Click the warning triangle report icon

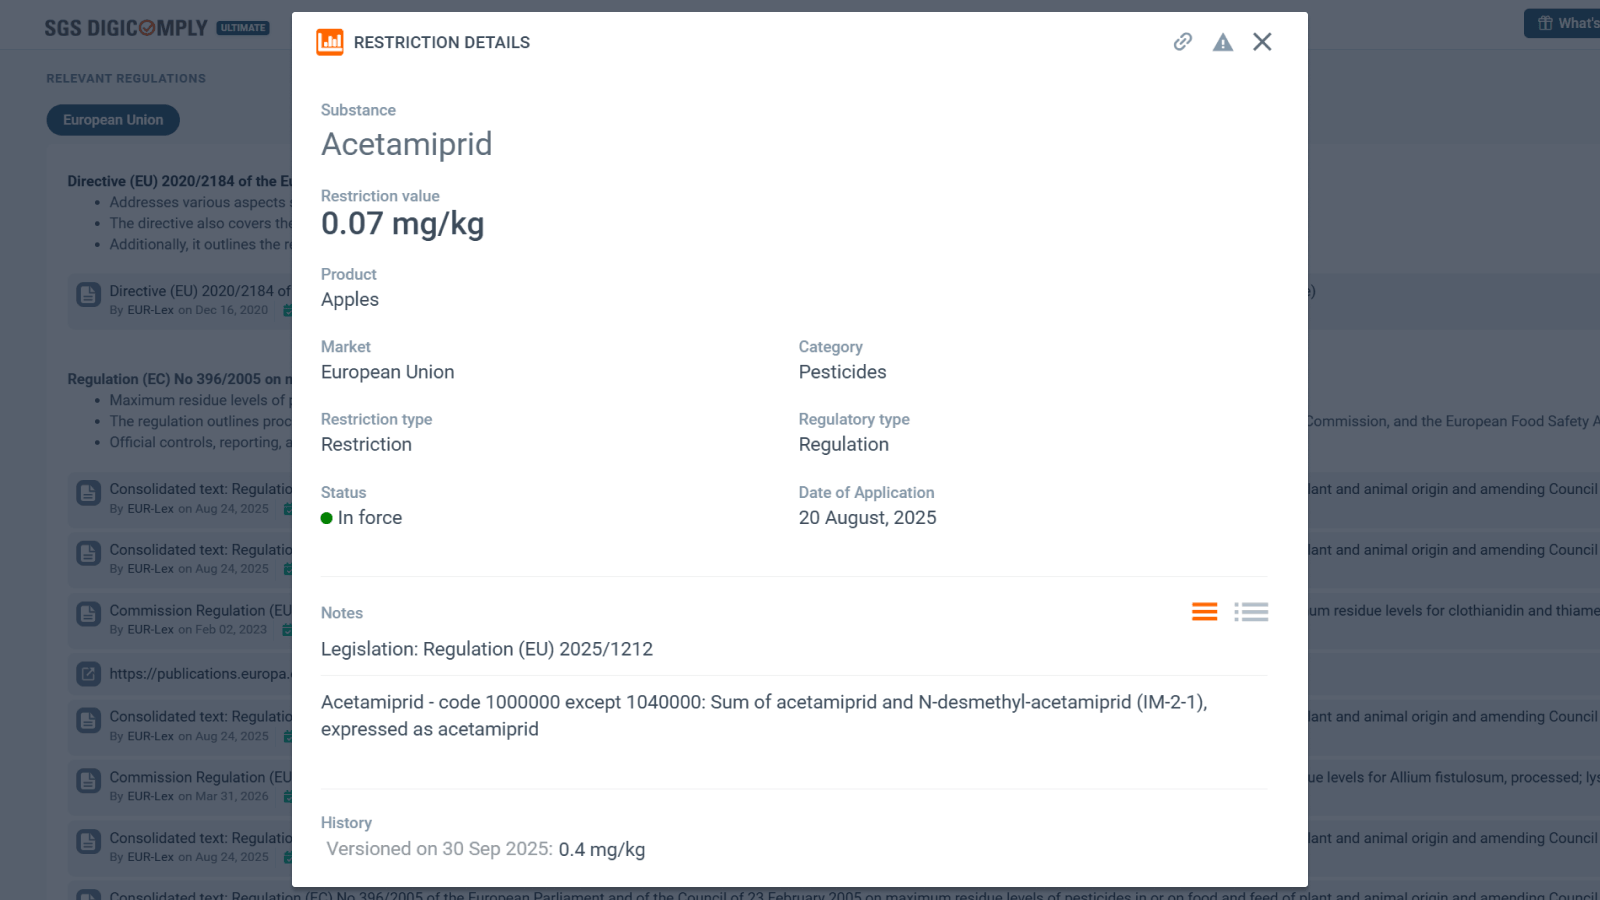click(x=1222, y=42)
